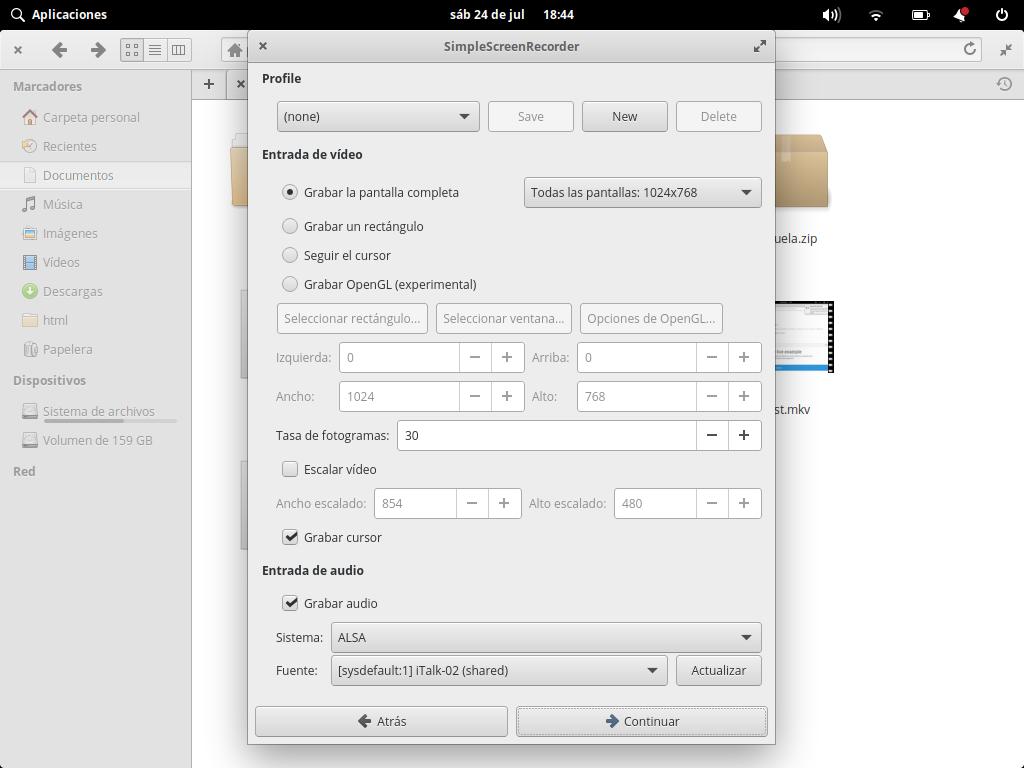Open the Wi-Fi network indicator
Image resolution: width=1024 pixels, height=768 pixels.
(876, 14)
